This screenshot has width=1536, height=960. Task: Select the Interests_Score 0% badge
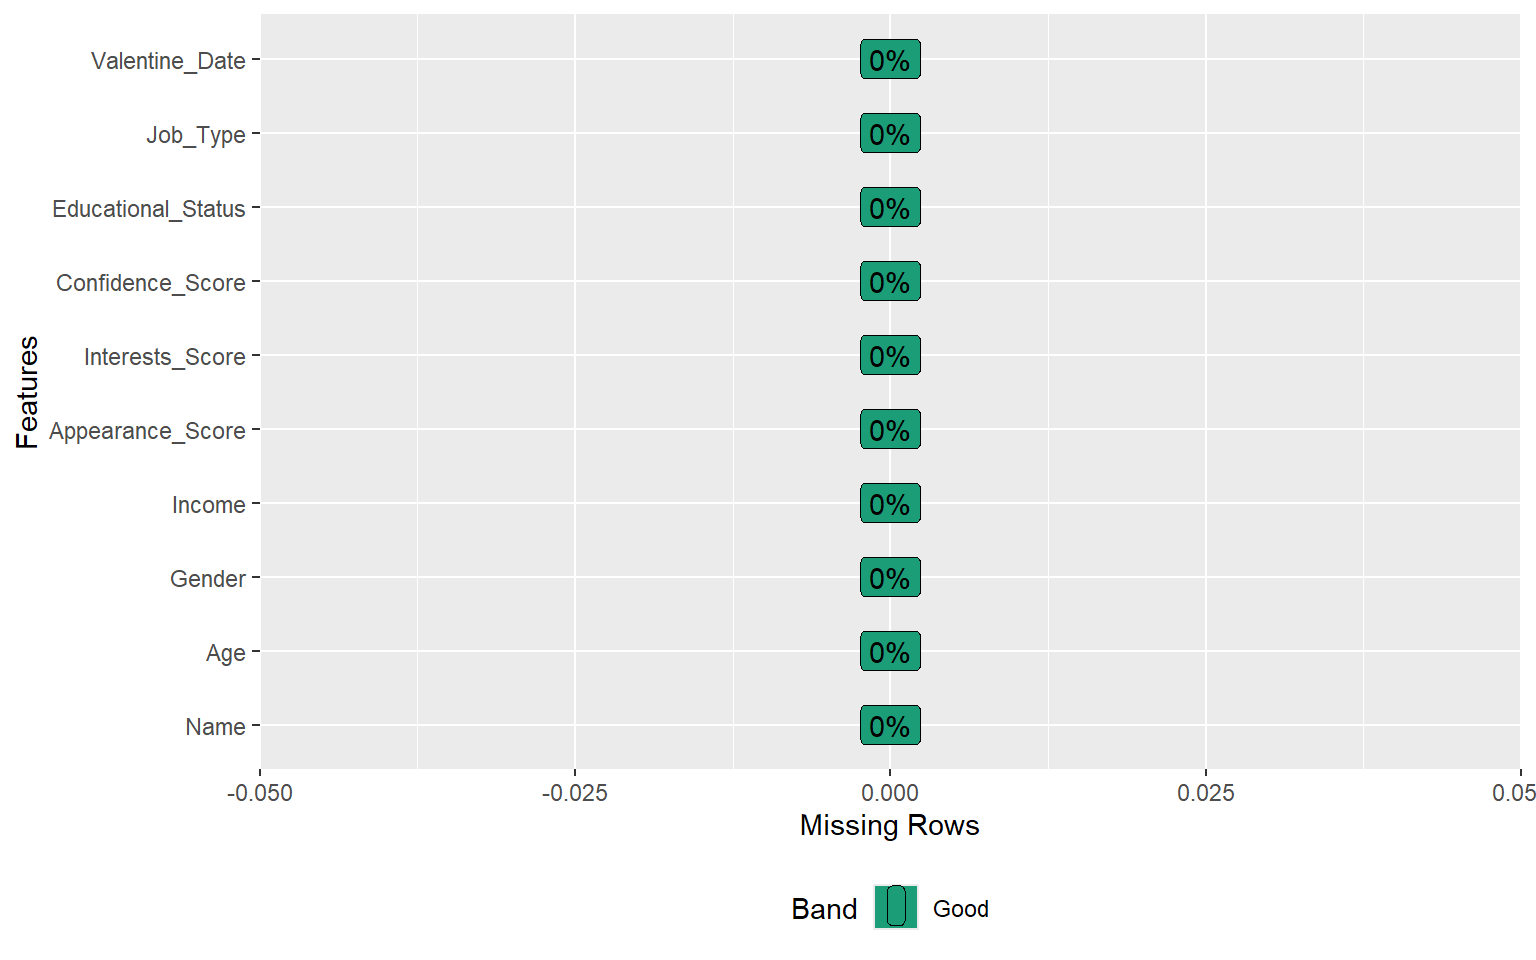890,356
